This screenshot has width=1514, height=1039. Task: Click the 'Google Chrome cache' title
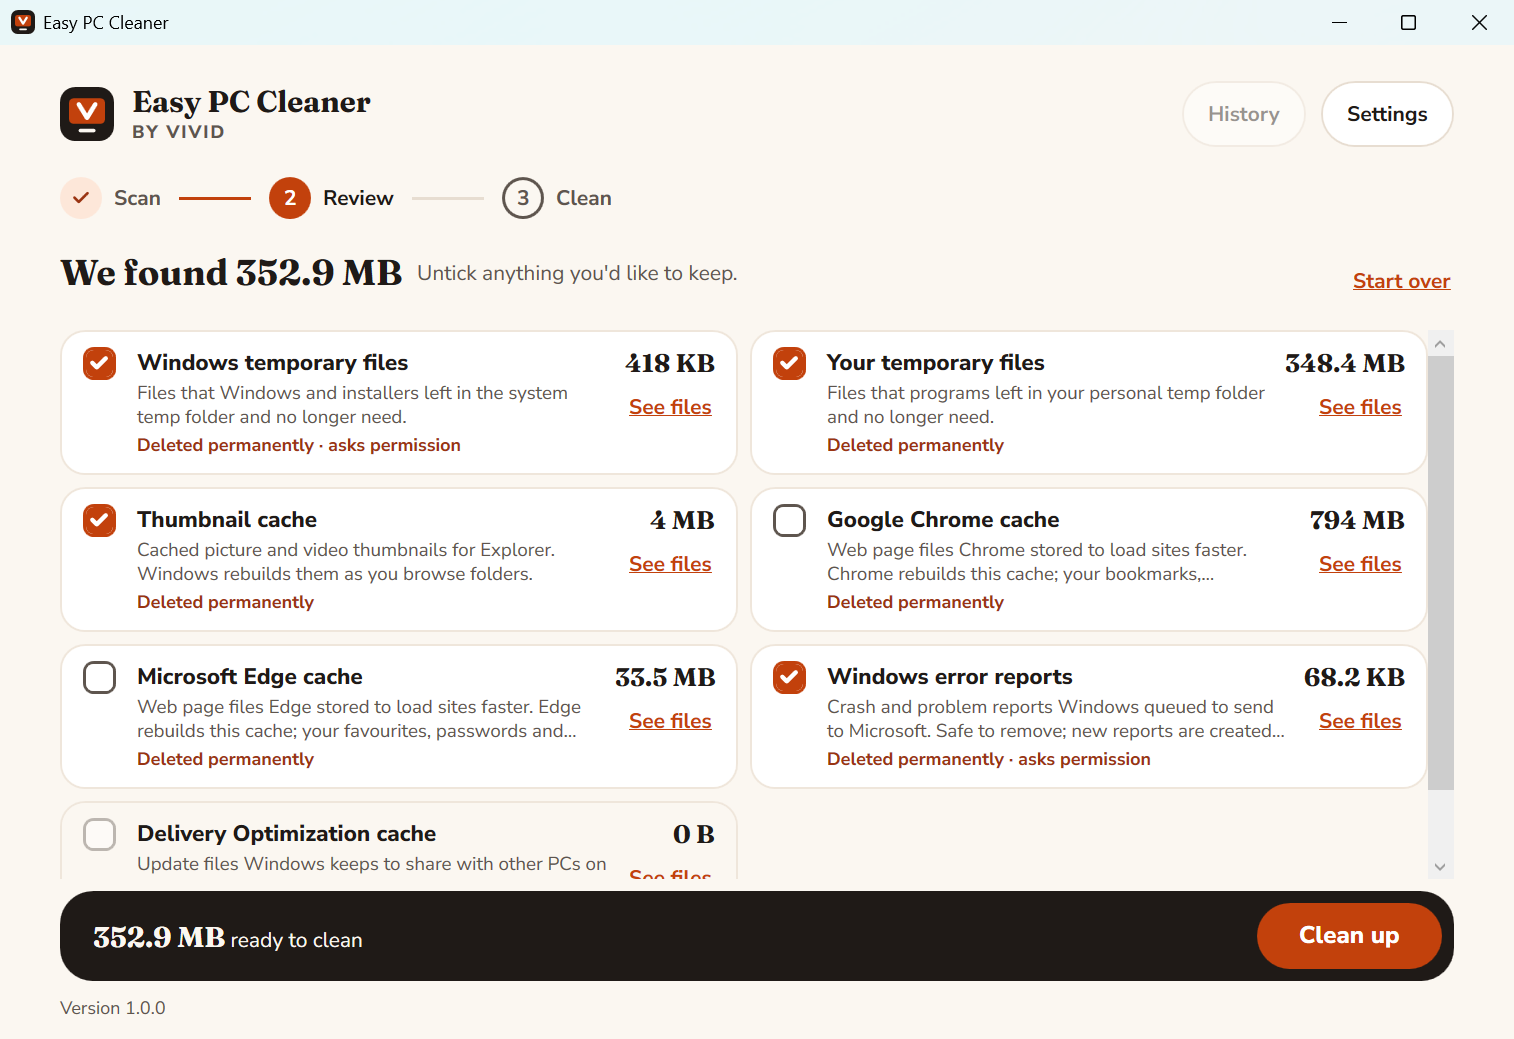click(x=943, y=520)
